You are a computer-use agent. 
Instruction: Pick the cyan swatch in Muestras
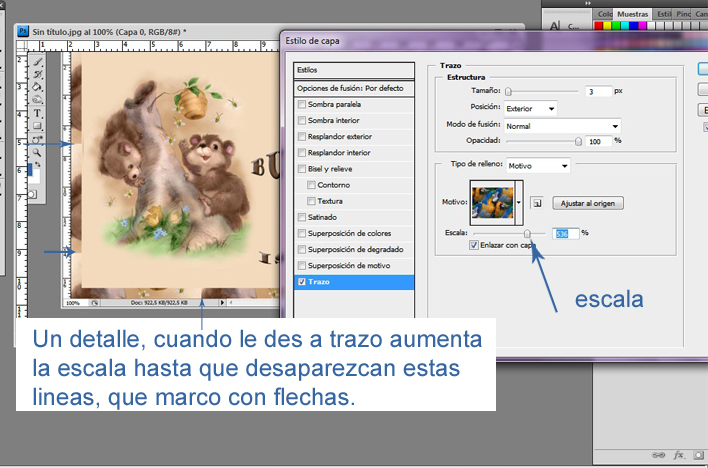(624, 26)
